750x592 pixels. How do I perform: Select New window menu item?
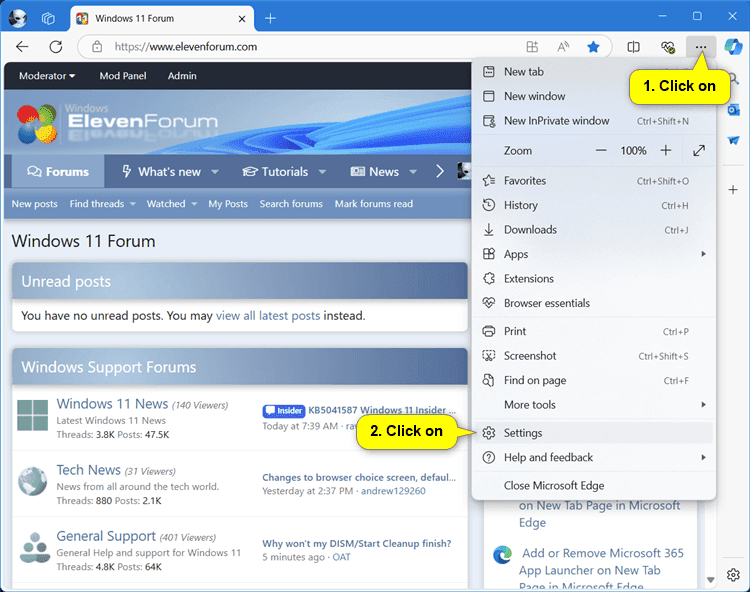pyautogui.click(x=594, y=96)
